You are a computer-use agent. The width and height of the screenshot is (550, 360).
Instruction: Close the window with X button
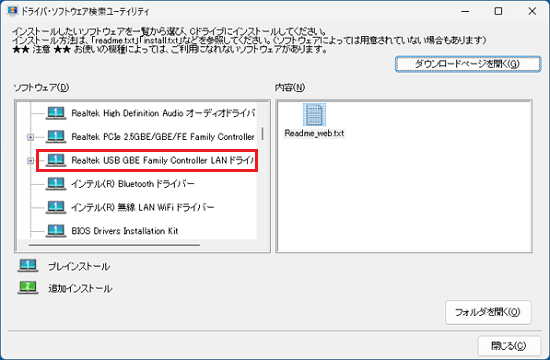point(532,11)
